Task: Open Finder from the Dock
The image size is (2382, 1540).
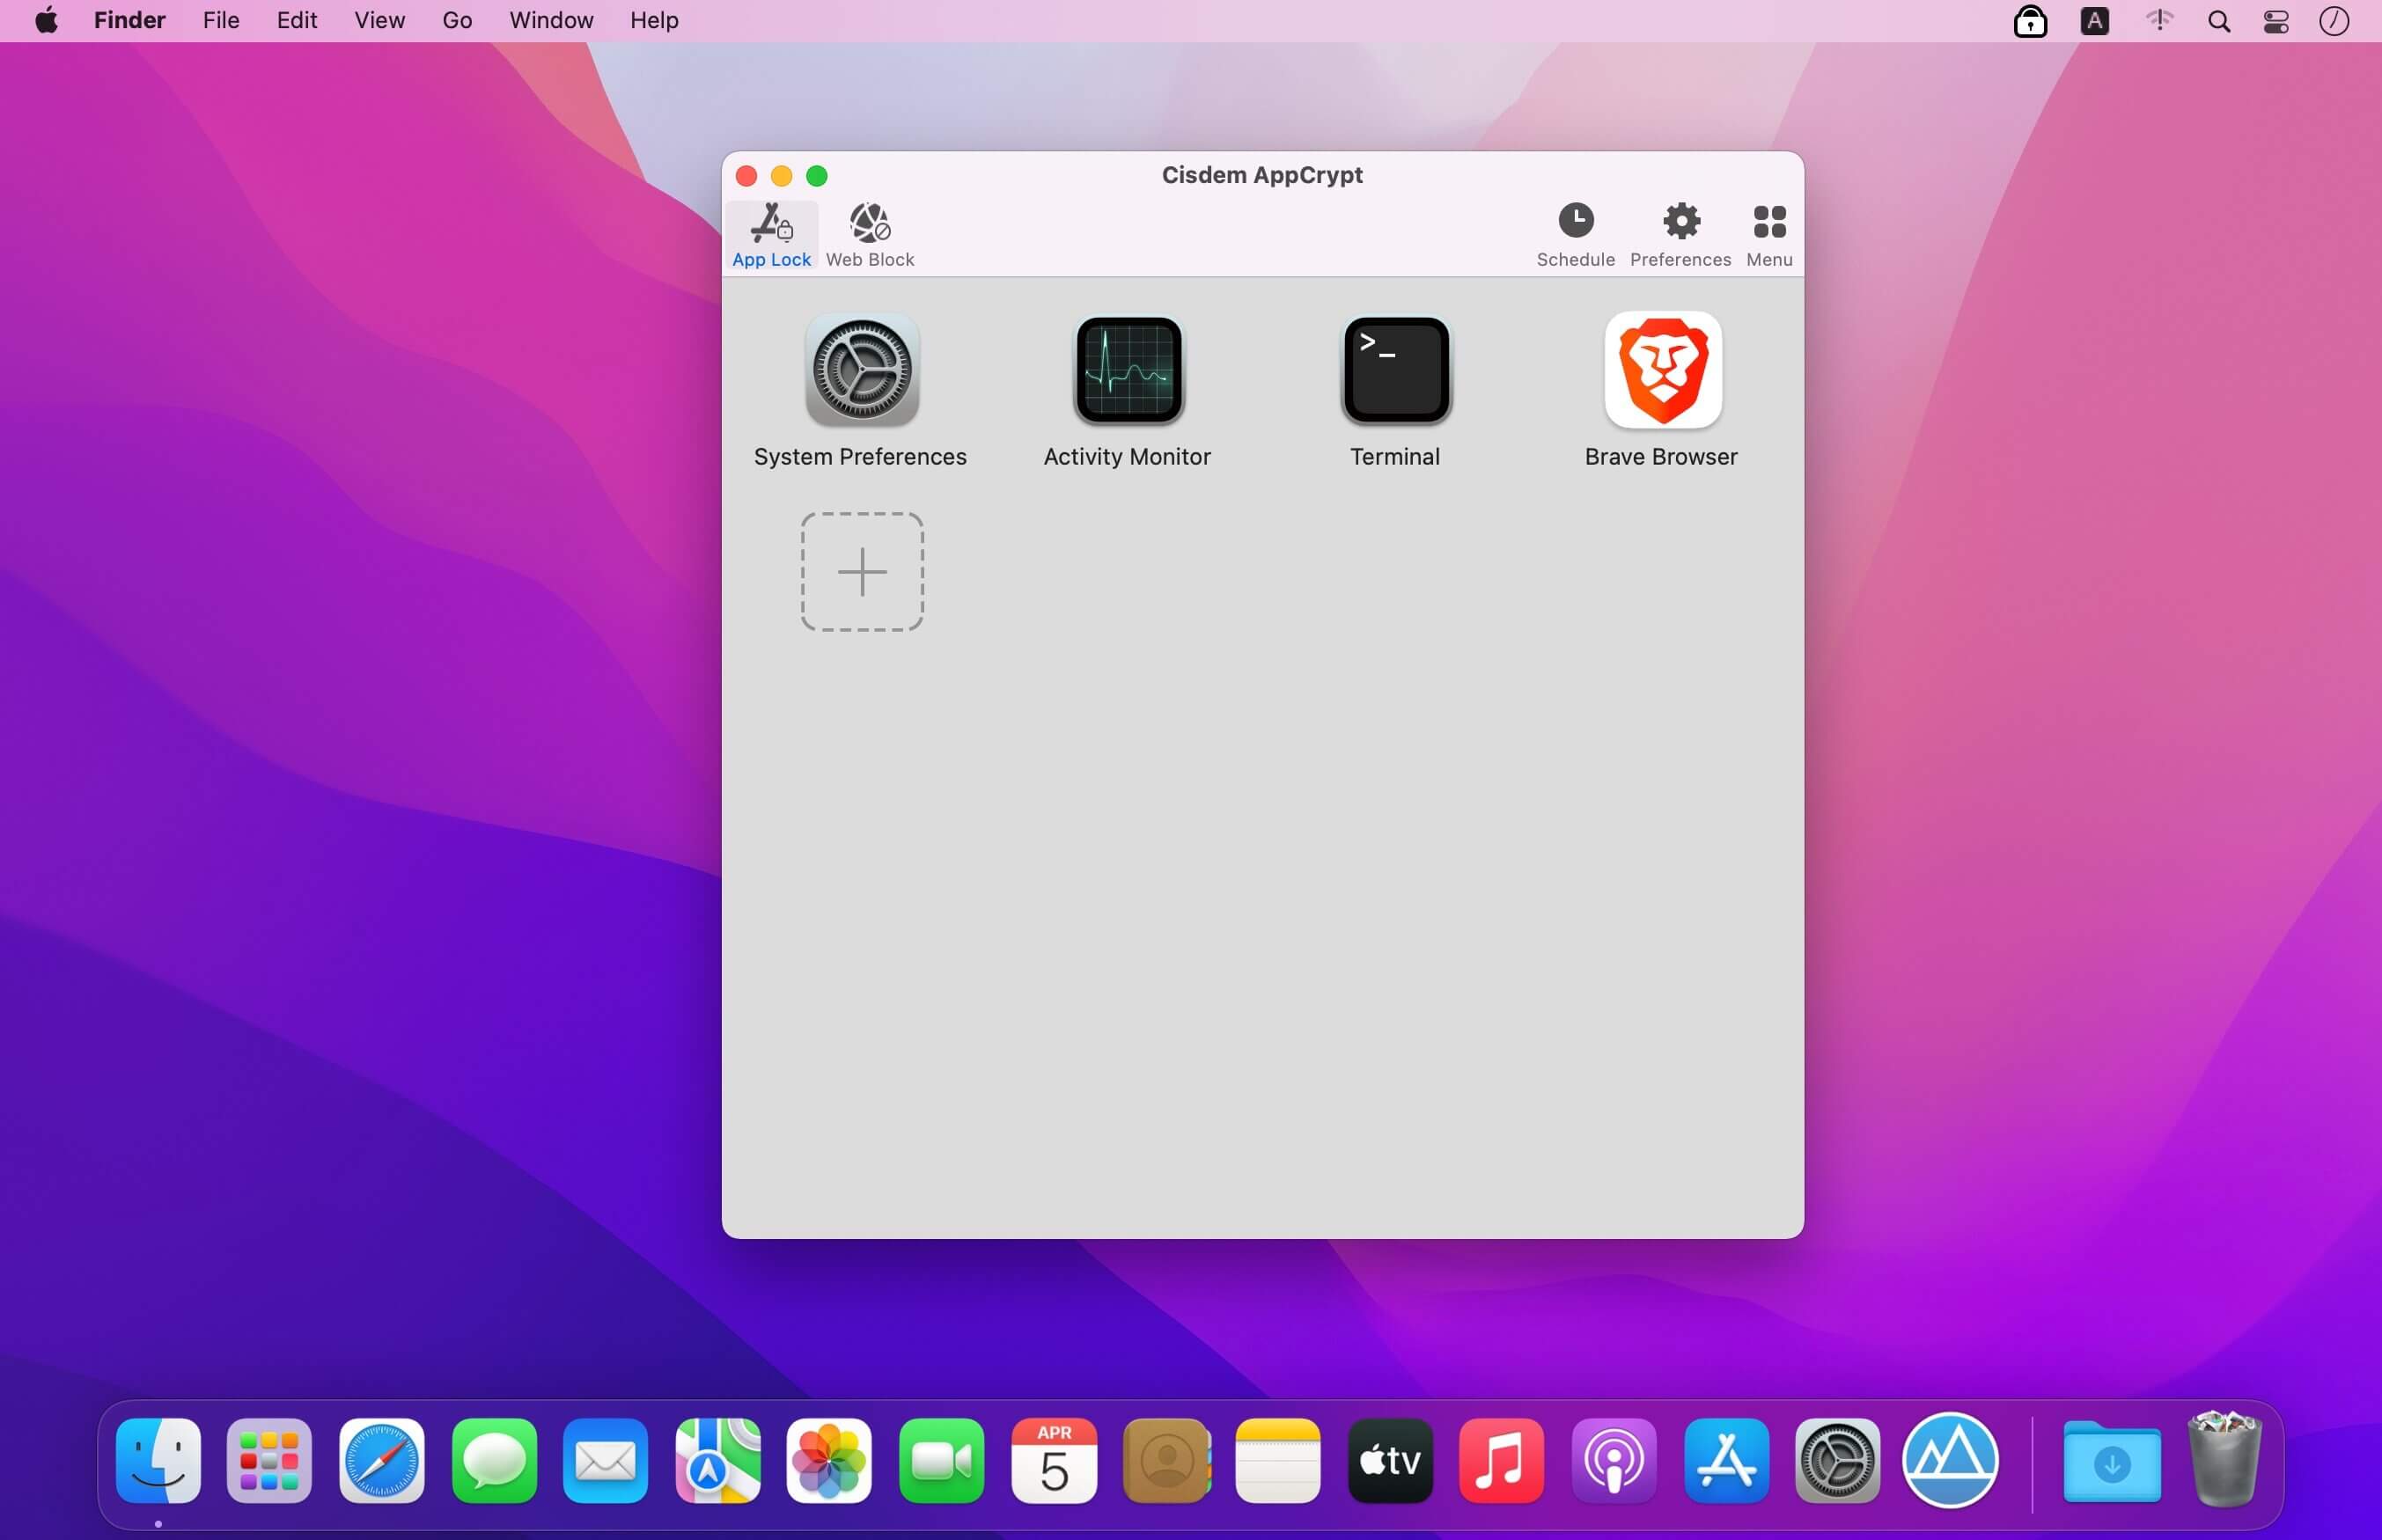Action: (x=158, y=1460)
